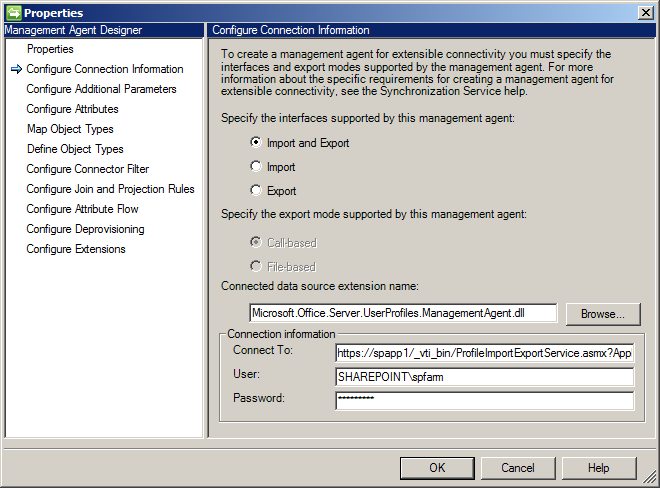This screenshot has height=488, width=660.
Task: Open Configure Join and Projection Rules
Action: pyautogui.click(x=110, y=189)
